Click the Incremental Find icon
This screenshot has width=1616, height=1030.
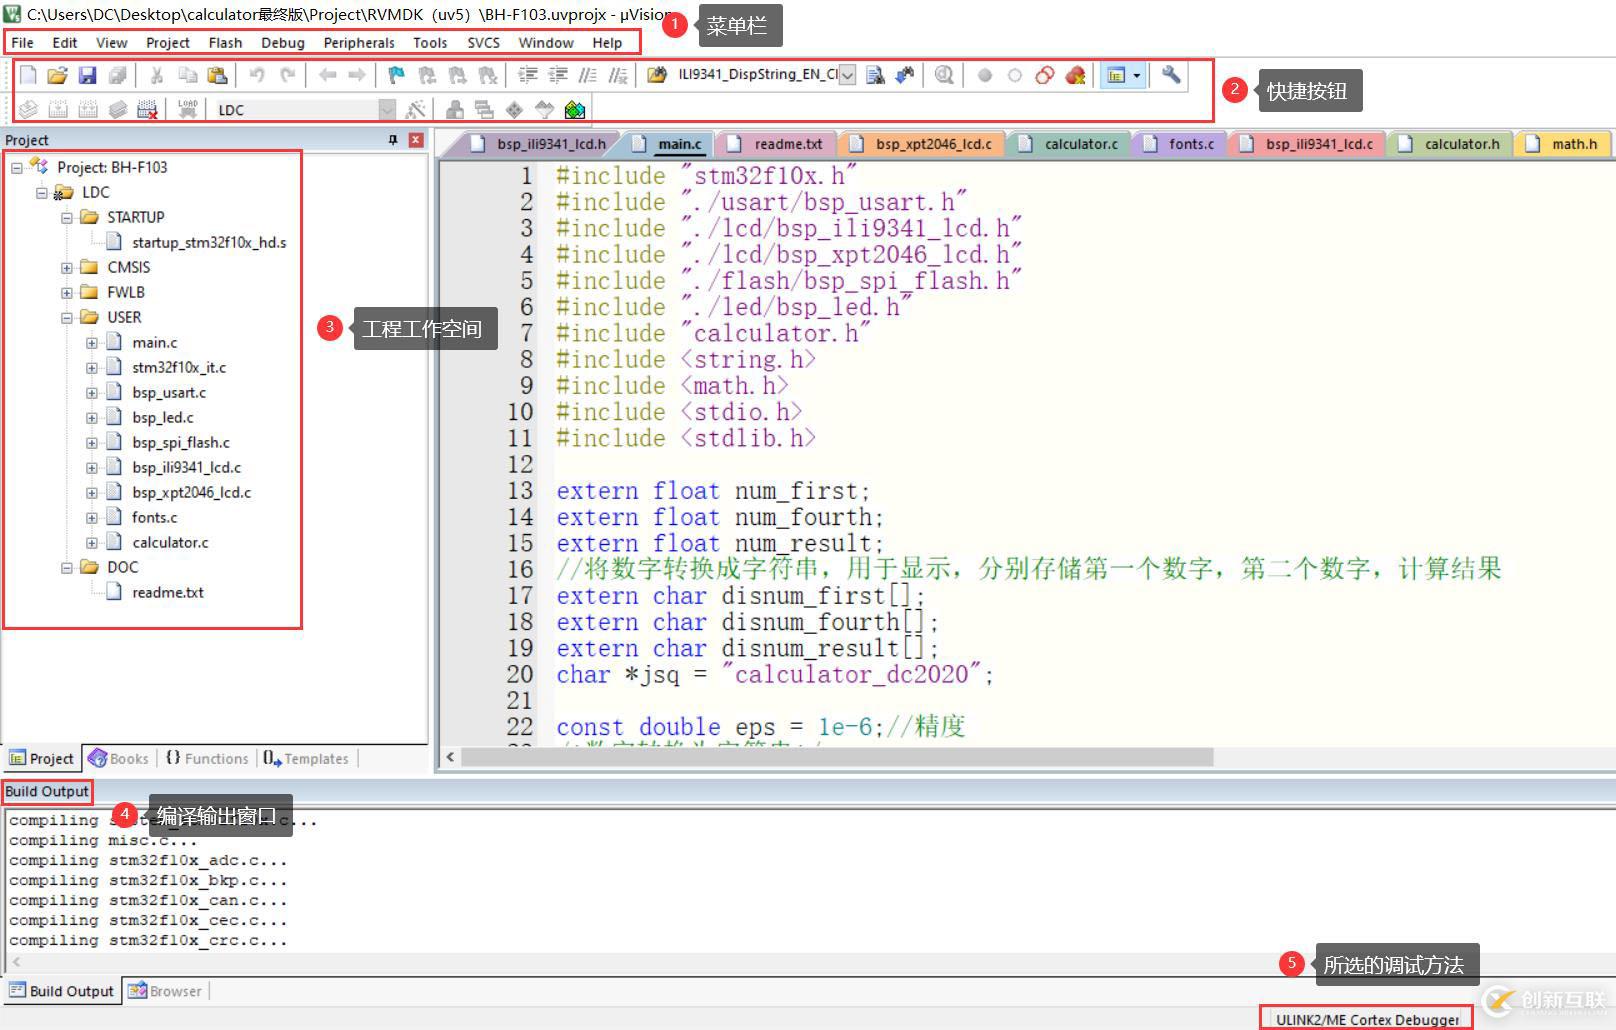click(905, 75)
